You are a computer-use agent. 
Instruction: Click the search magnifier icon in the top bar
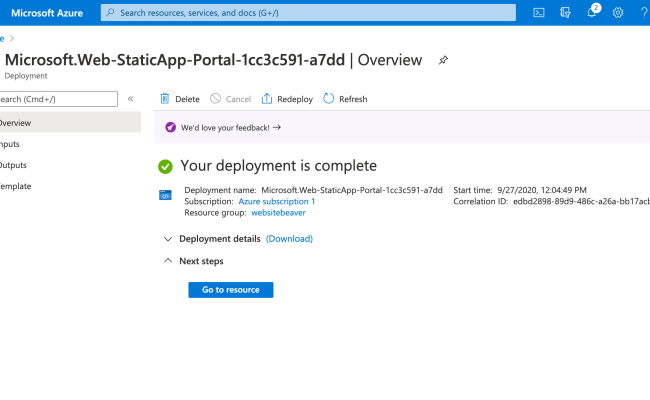110,12
